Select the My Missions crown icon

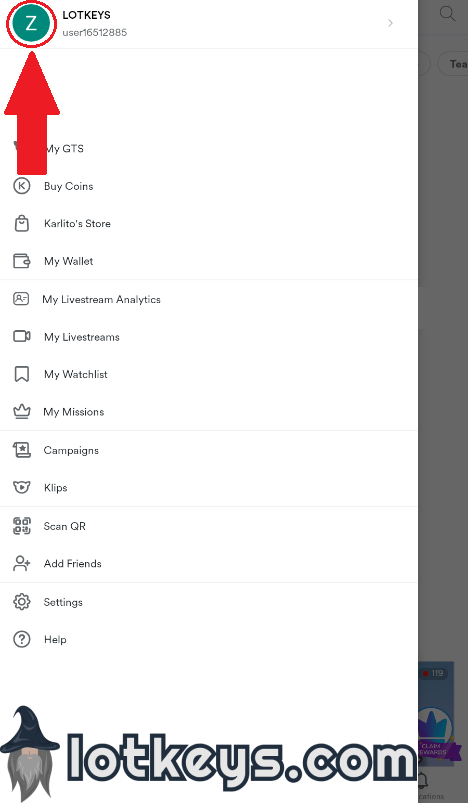[22, 412]
